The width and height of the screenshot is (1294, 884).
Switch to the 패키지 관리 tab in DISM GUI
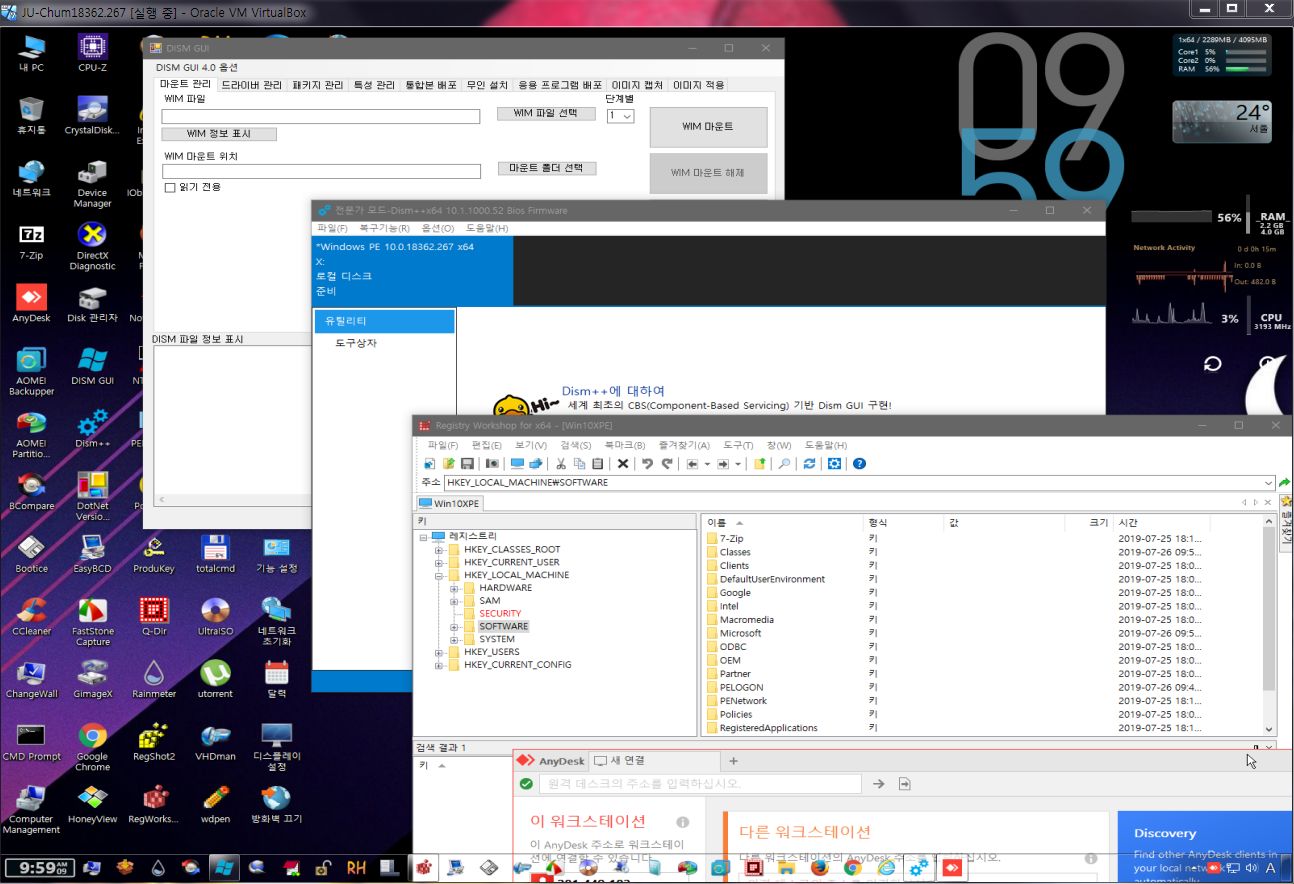pos(318,85)
